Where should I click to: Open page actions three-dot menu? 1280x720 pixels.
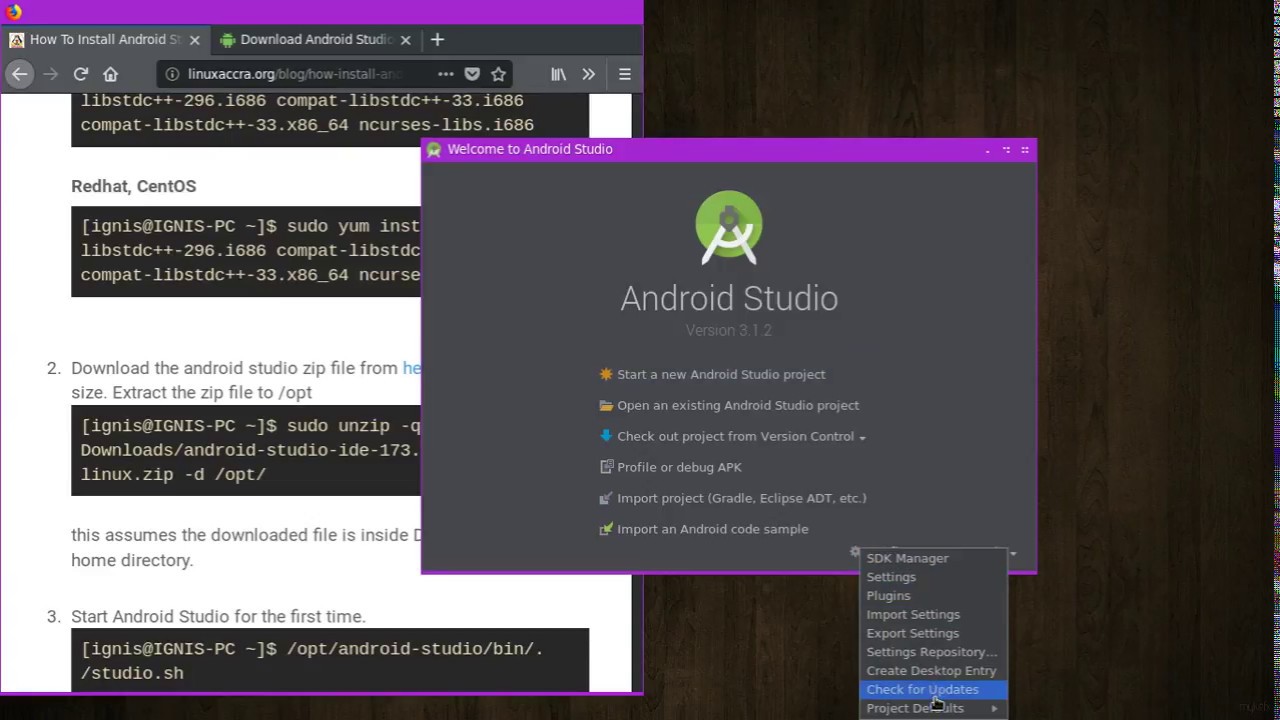point(446,74)
